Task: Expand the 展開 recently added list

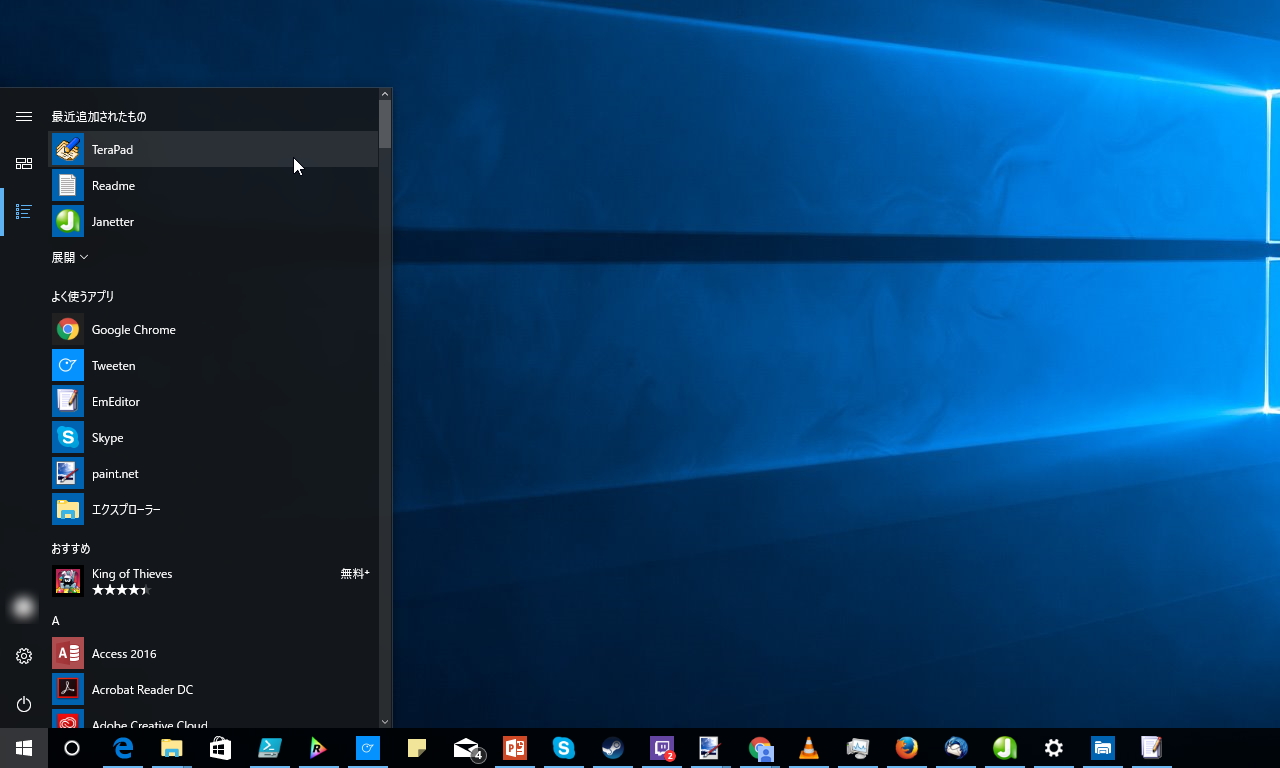Action: [70, 258]
